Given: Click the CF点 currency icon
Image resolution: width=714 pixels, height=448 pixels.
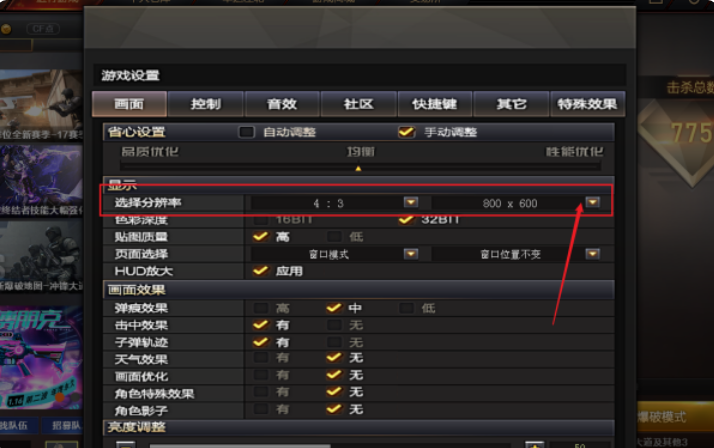Looking at the screenshot, I should (6, 29).
